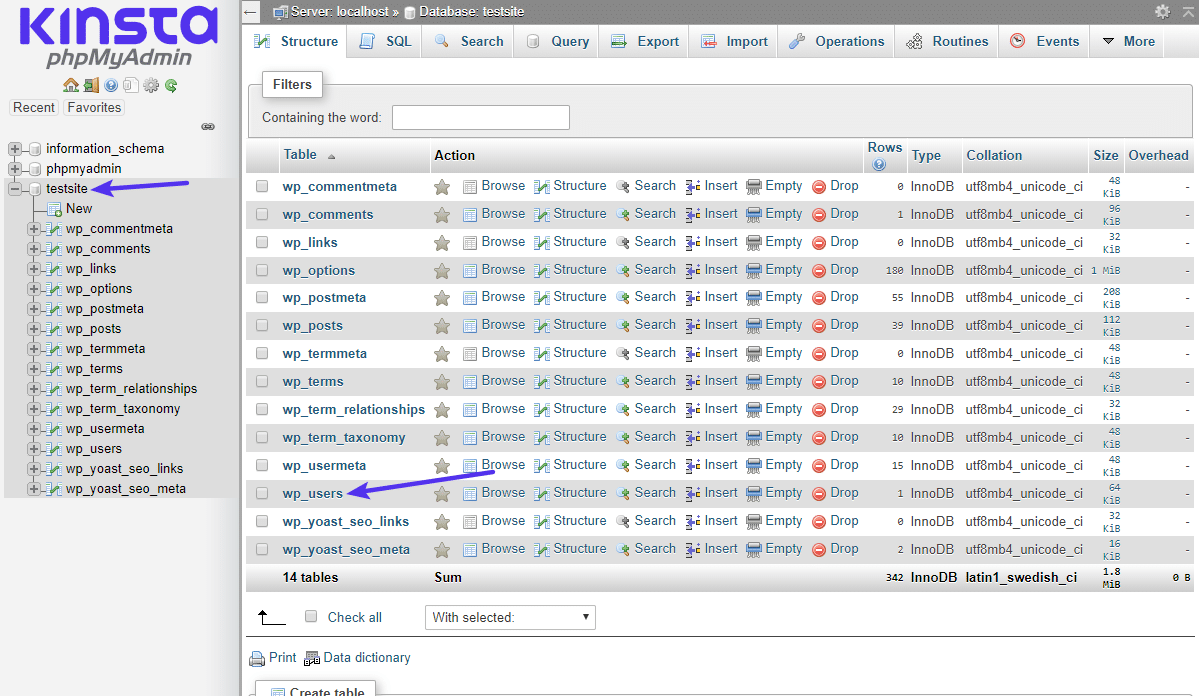This screenshot has height=696, width=1199.
Task: Open the With selected dropdown
Action: click(x=510, y=617)
